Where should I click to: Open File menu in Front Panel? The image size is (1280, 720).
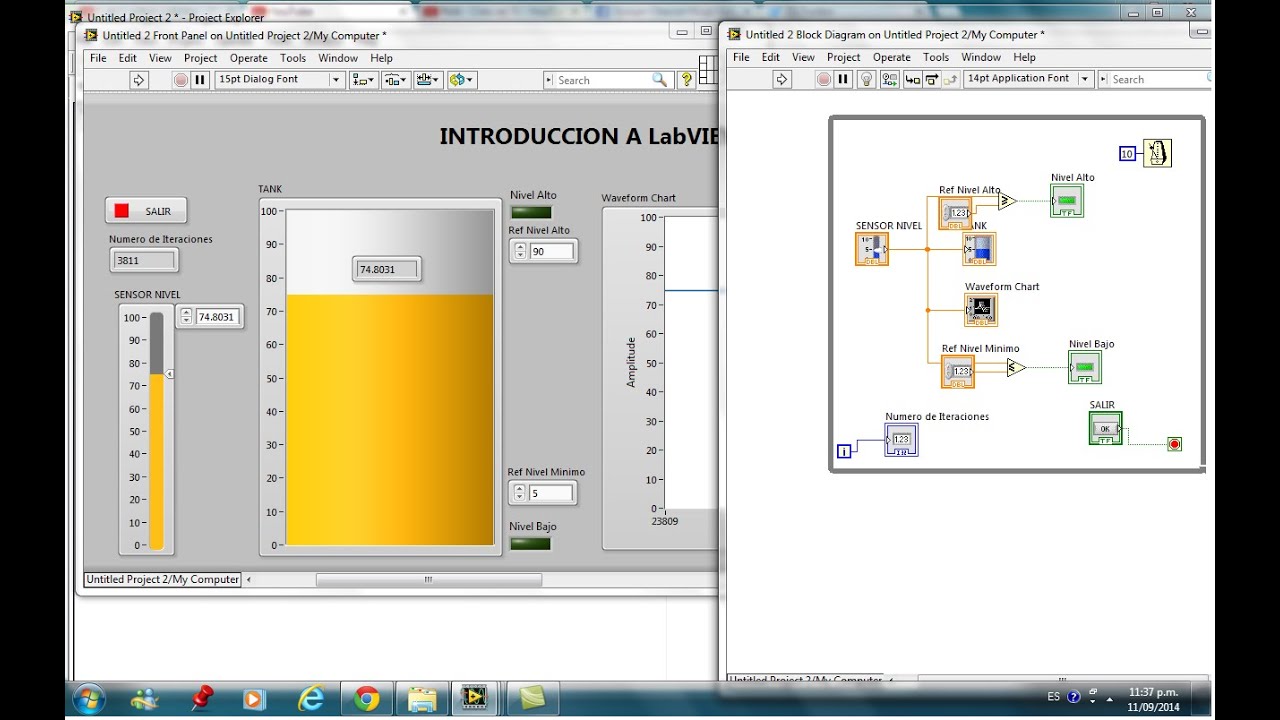(x=98, y=58)
